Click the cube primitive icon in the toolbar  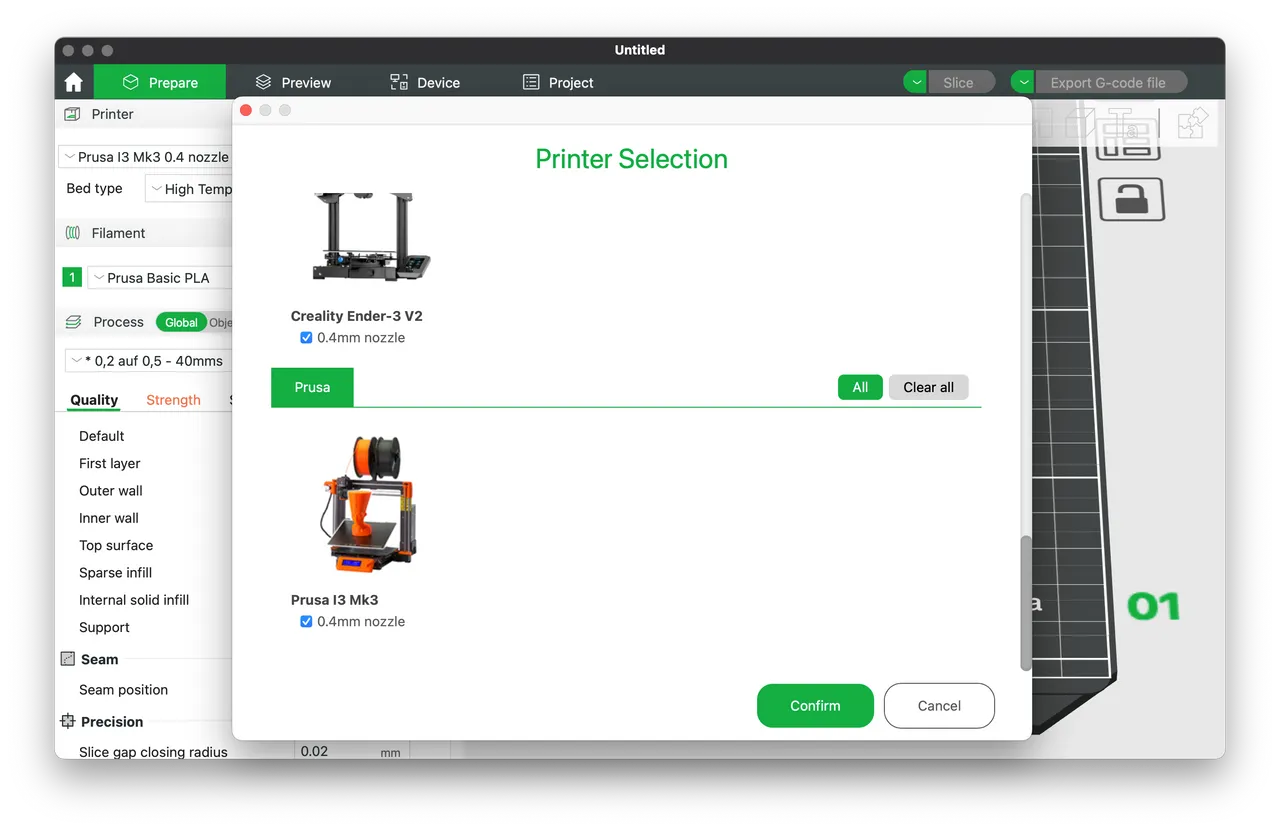pyautogui.click(x=1081, y=124)
